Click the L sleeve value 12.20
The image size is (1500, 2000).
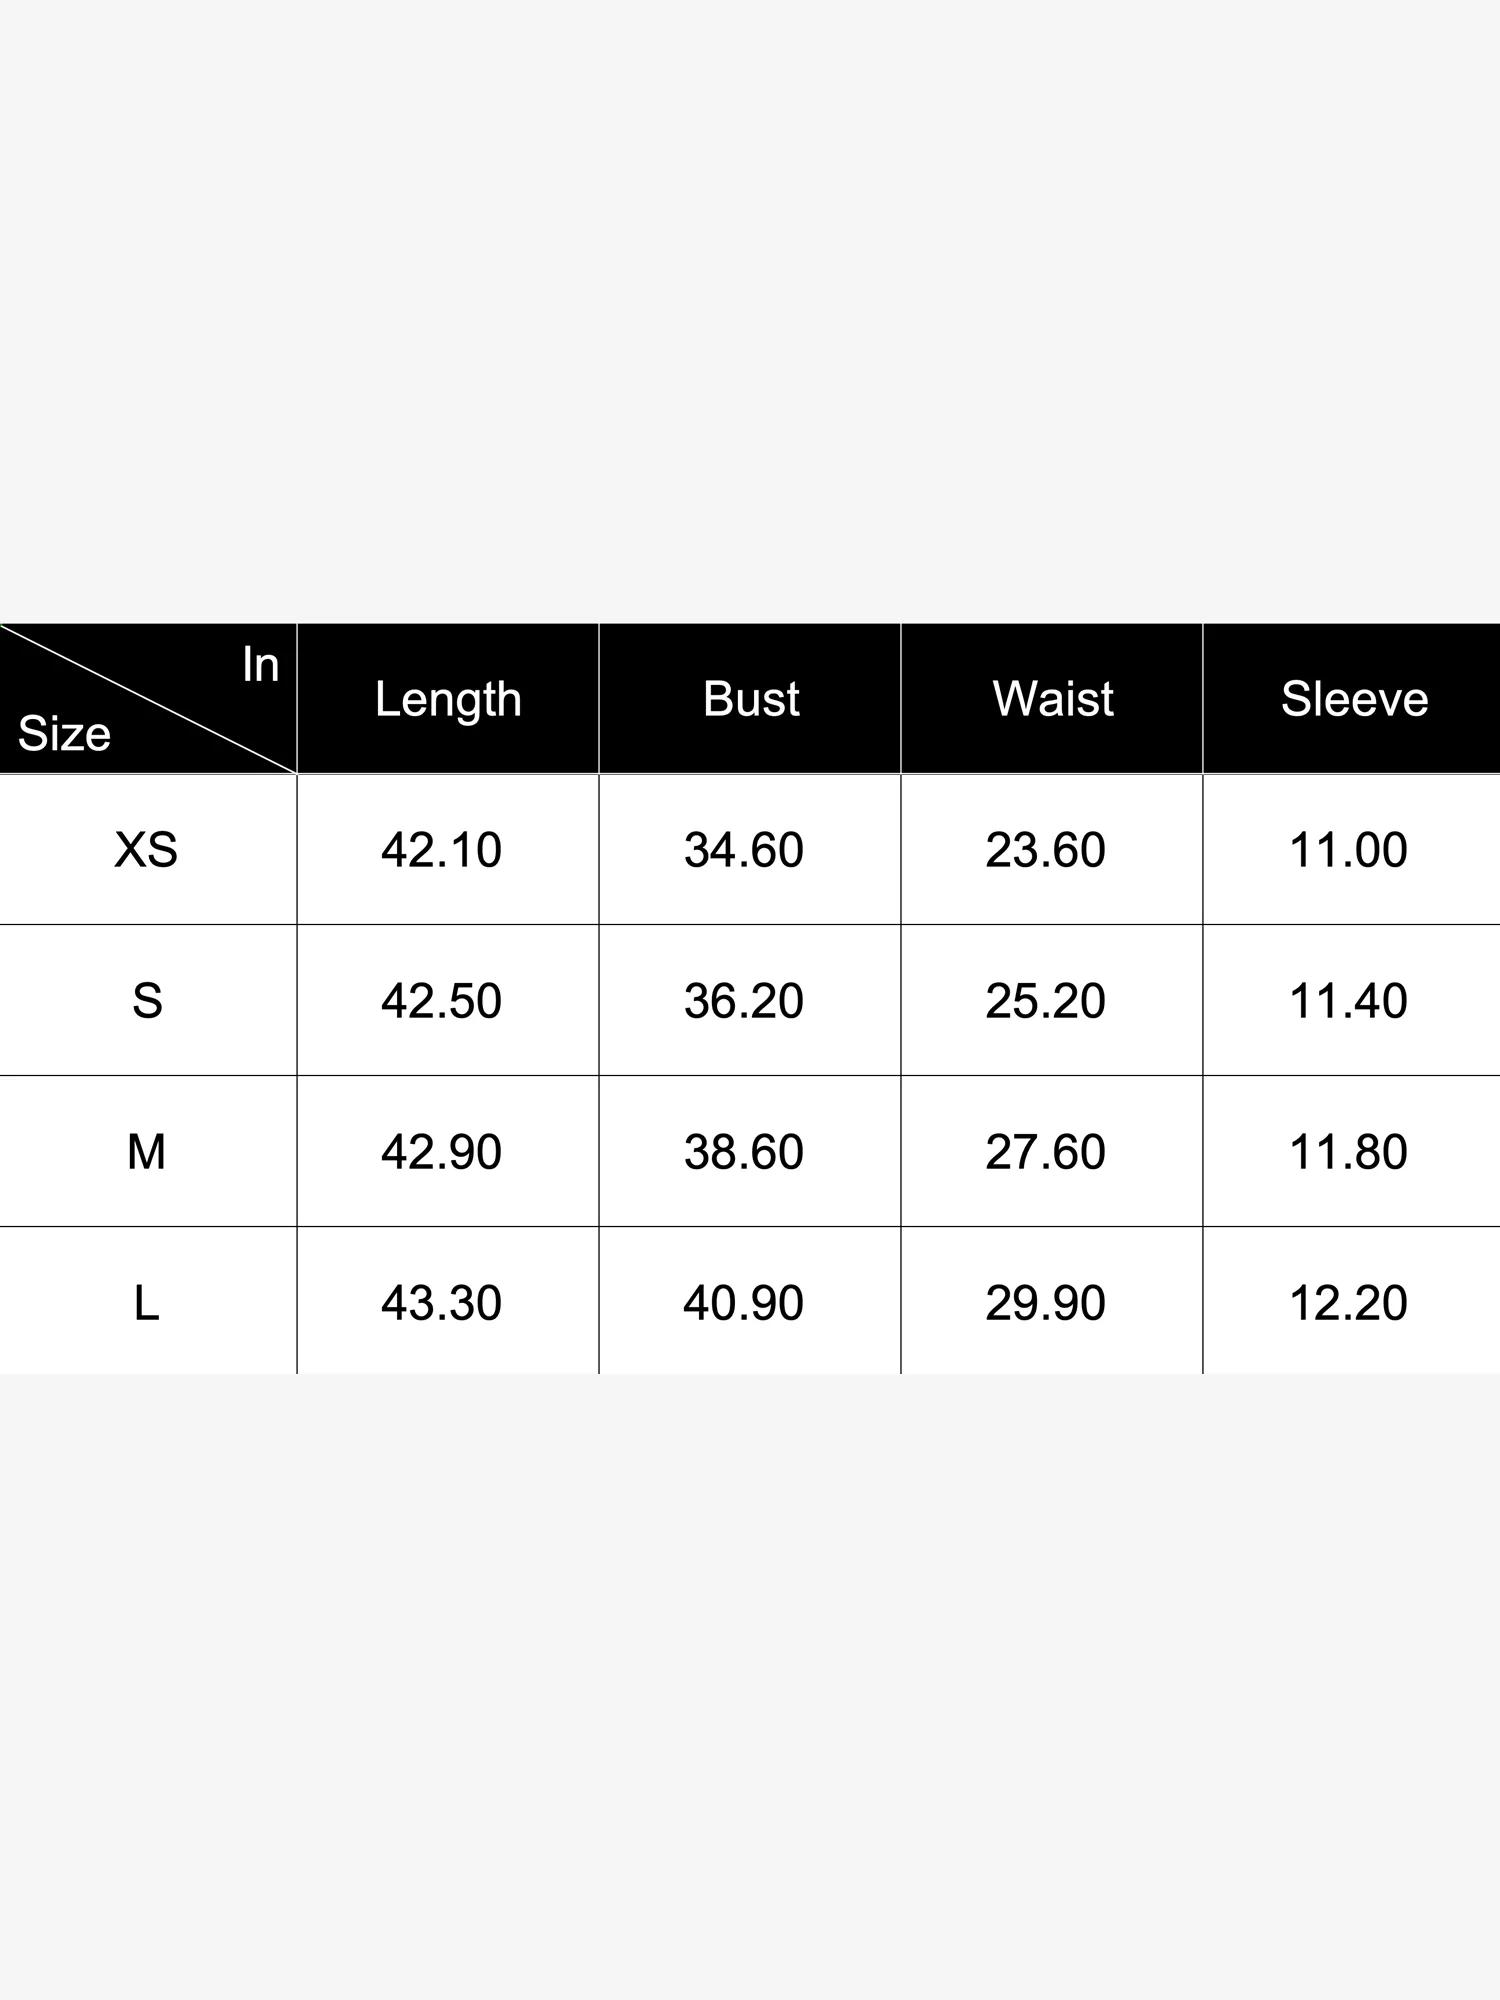point(1348,1303)
